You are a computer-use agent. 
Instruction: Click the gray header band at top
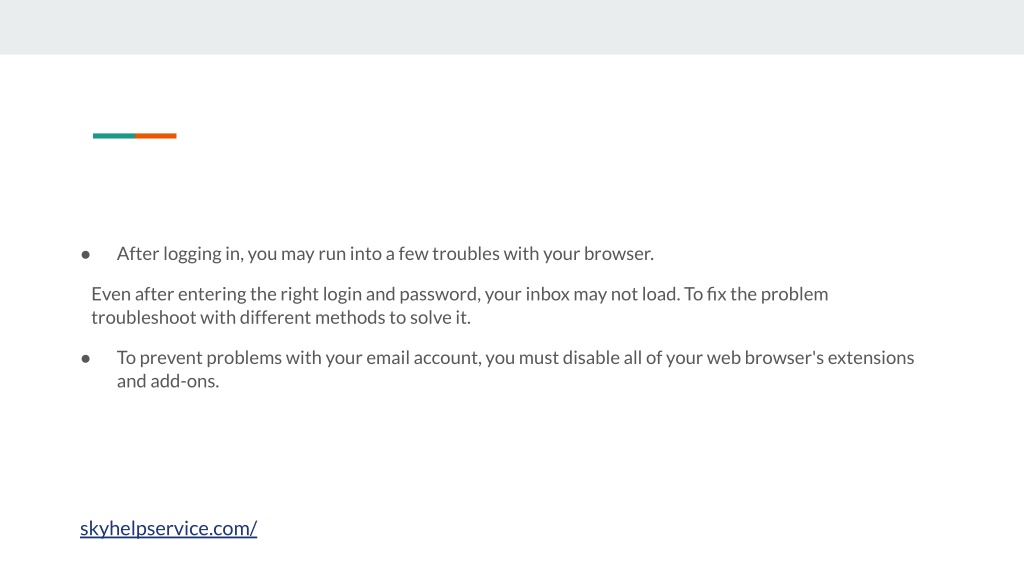pyautogui.click(x=512, y=27)
